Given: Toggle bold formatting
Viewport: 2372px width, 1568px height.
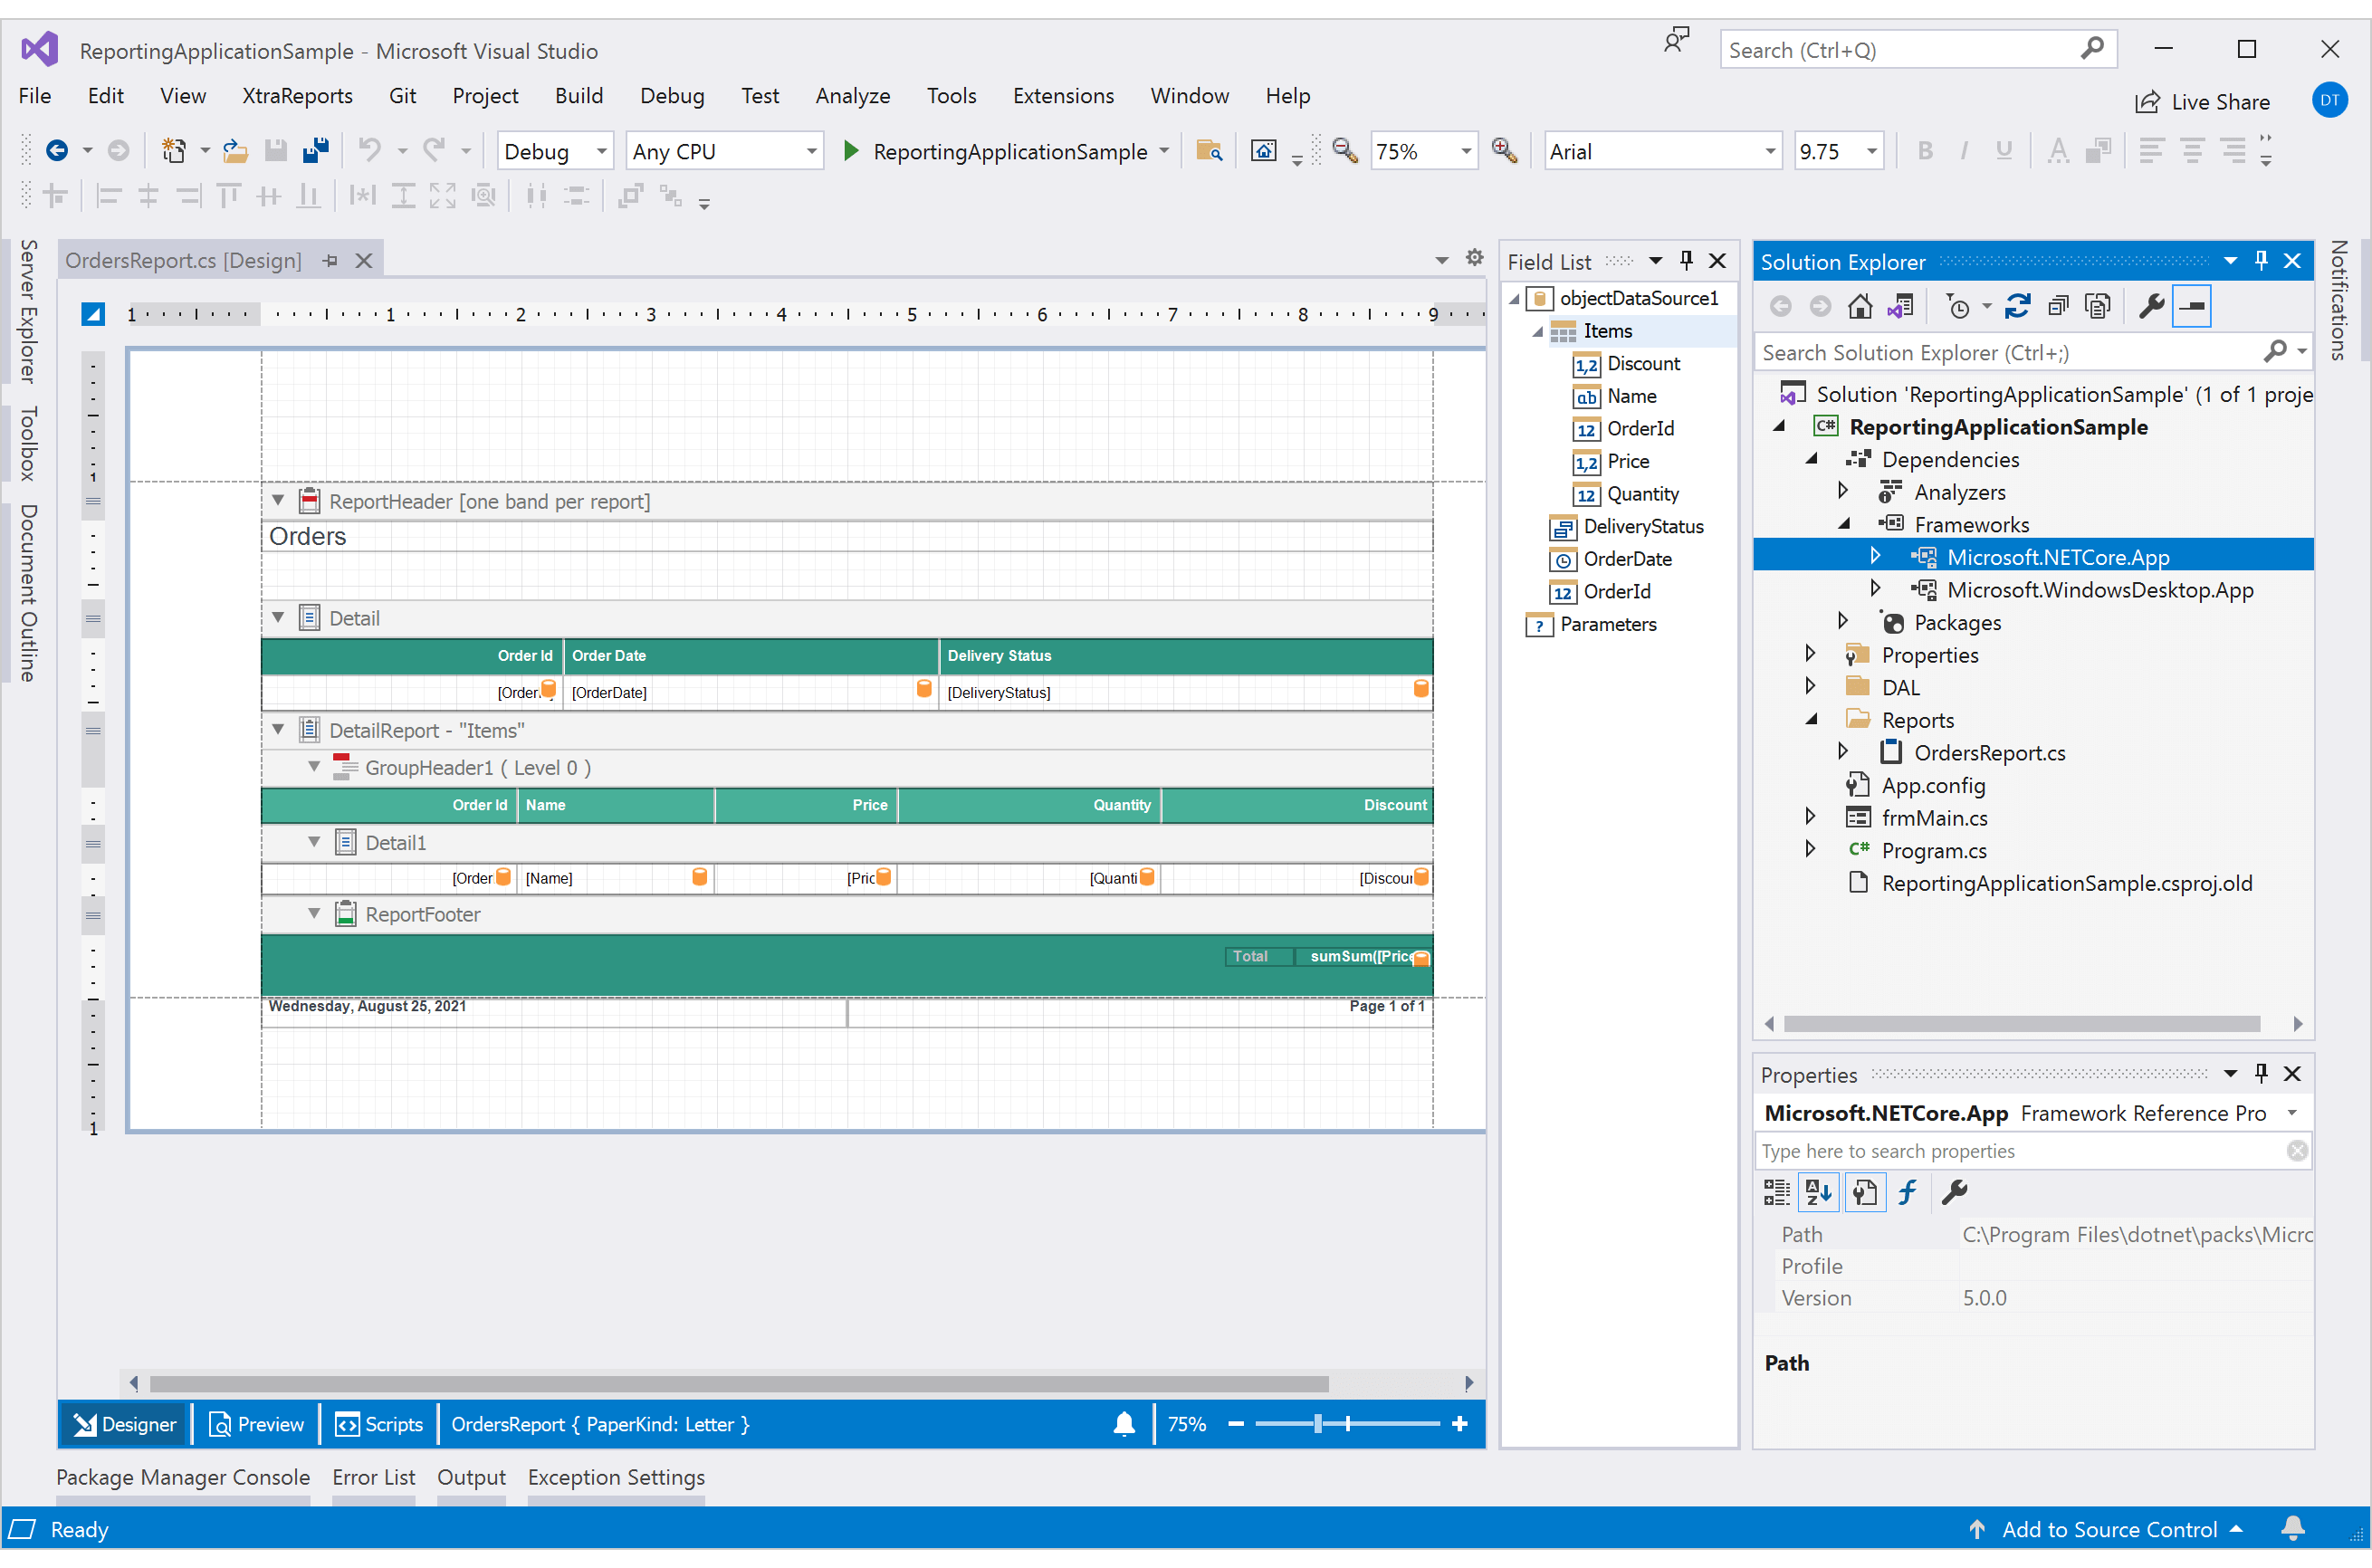Looking at the screenshot, I should point(1926,150).
